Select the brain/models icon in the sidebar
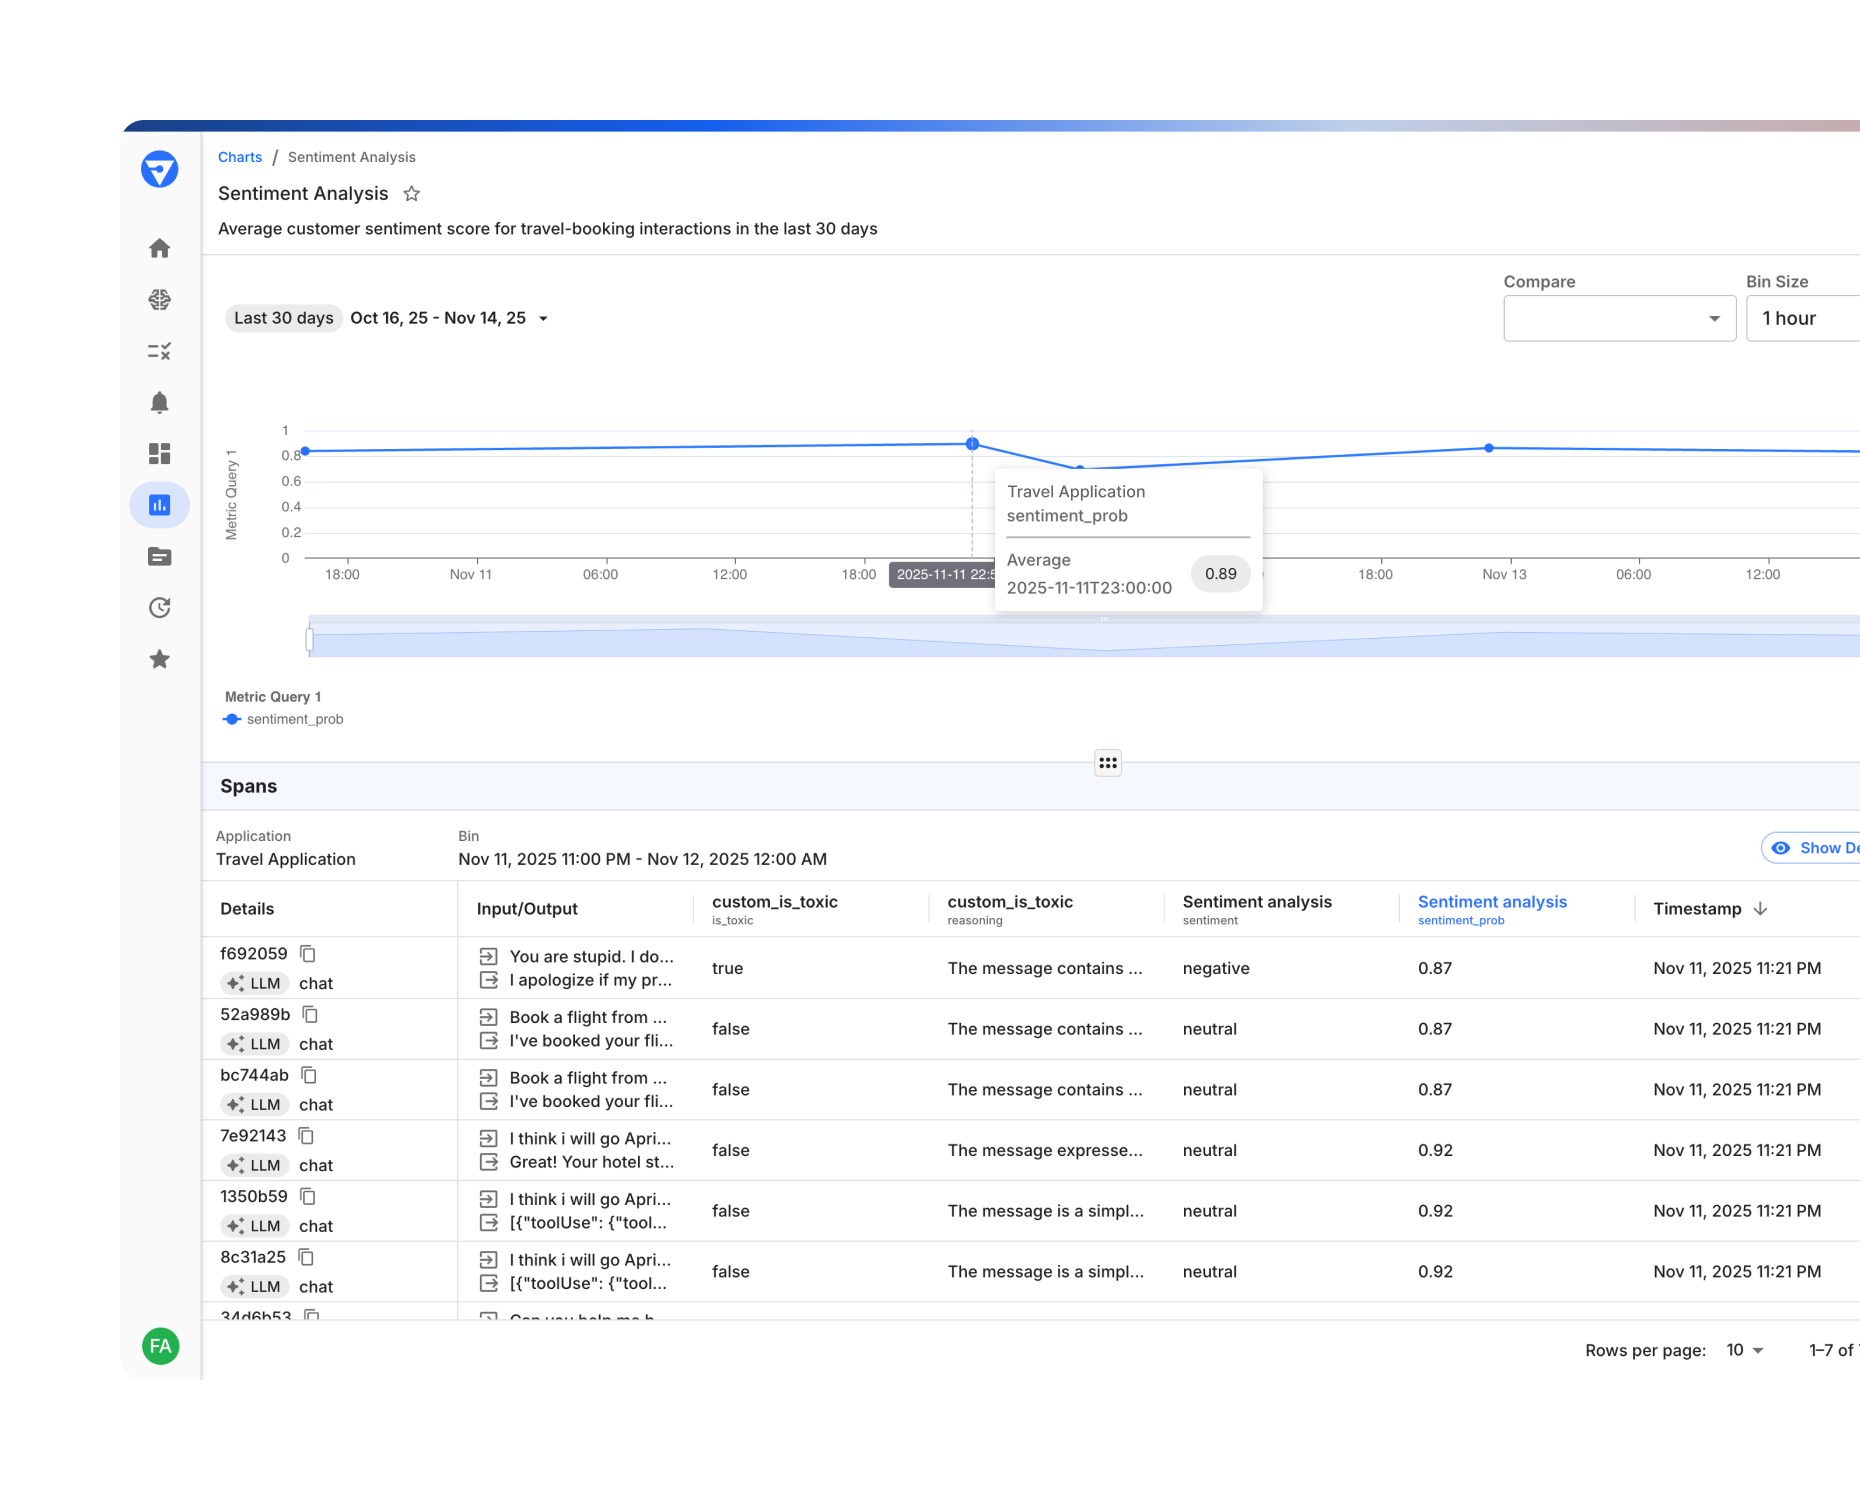Image resolution: width=1860 pixels, height=1500 pixels. (x=160, y=300)
